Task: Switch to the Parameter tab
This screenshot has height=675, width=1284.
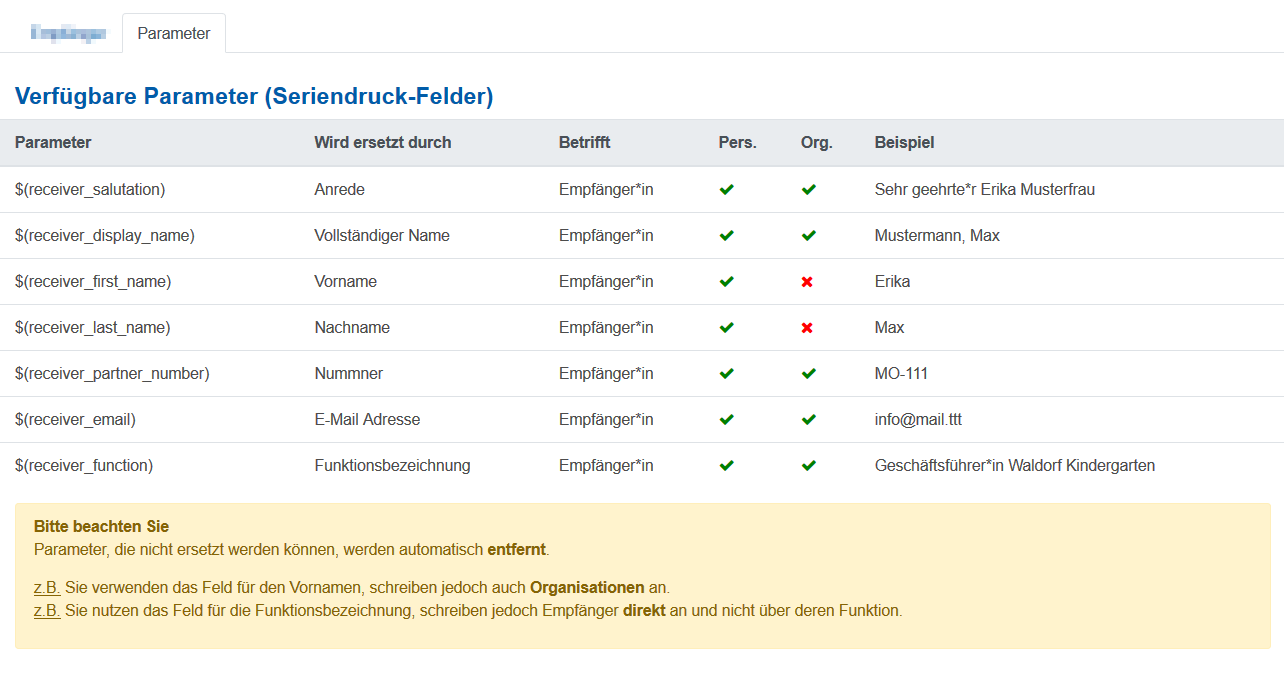Action: click(x=174, y=33)
